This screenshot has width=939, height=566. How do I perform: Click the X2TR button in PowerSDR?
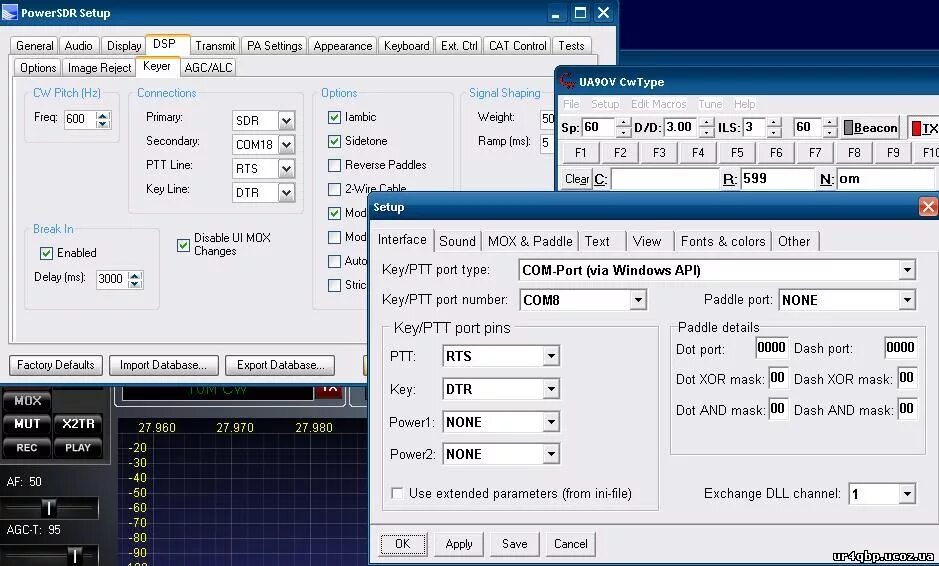click(78, 424)
